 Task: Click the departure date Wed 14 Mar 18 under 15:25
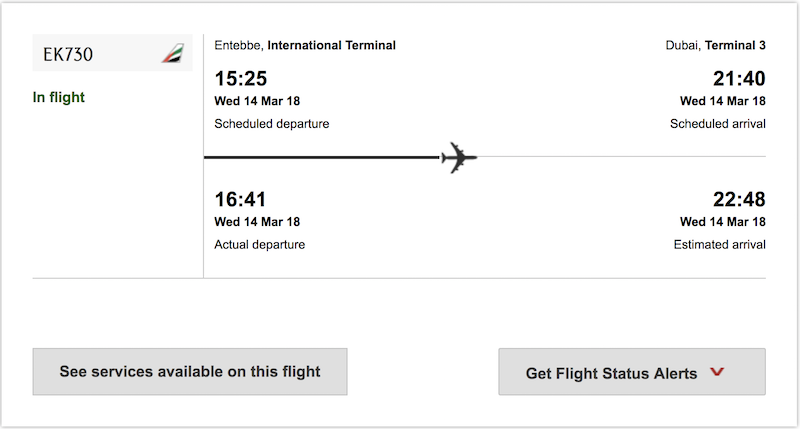257,101
